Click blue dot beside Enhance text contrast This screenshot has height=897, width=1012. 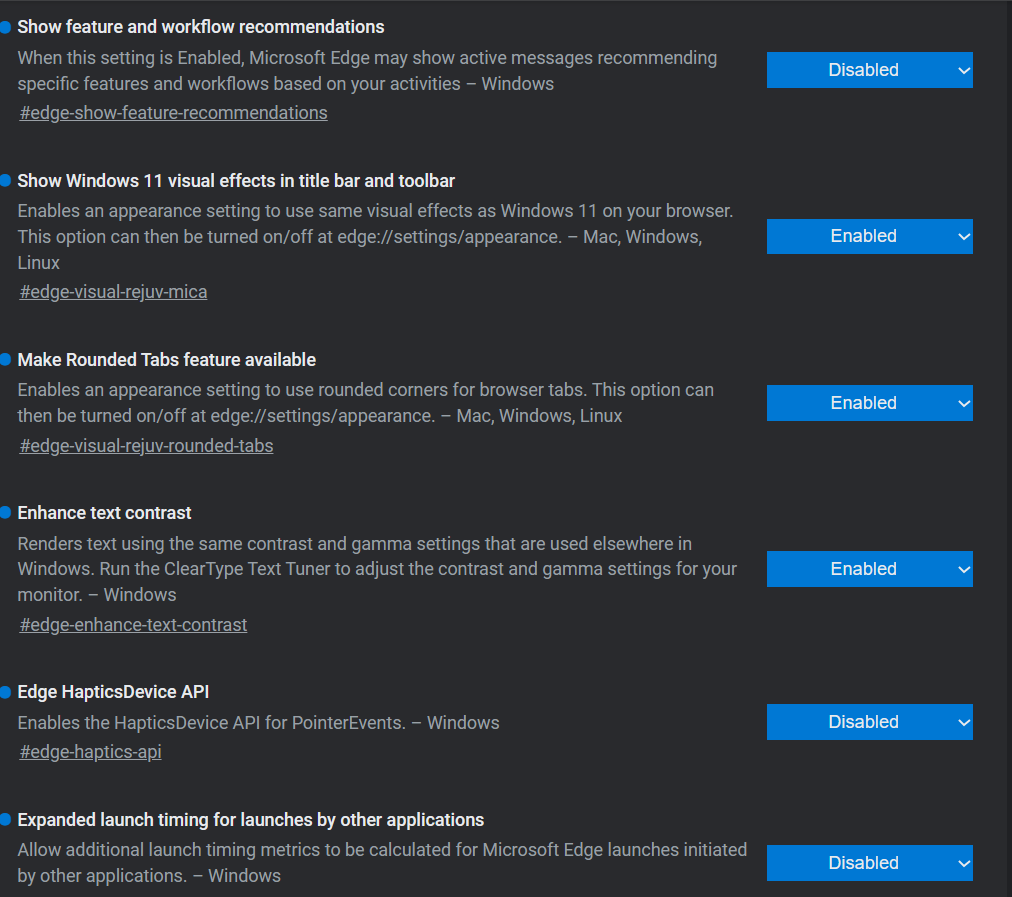point(5,513)
